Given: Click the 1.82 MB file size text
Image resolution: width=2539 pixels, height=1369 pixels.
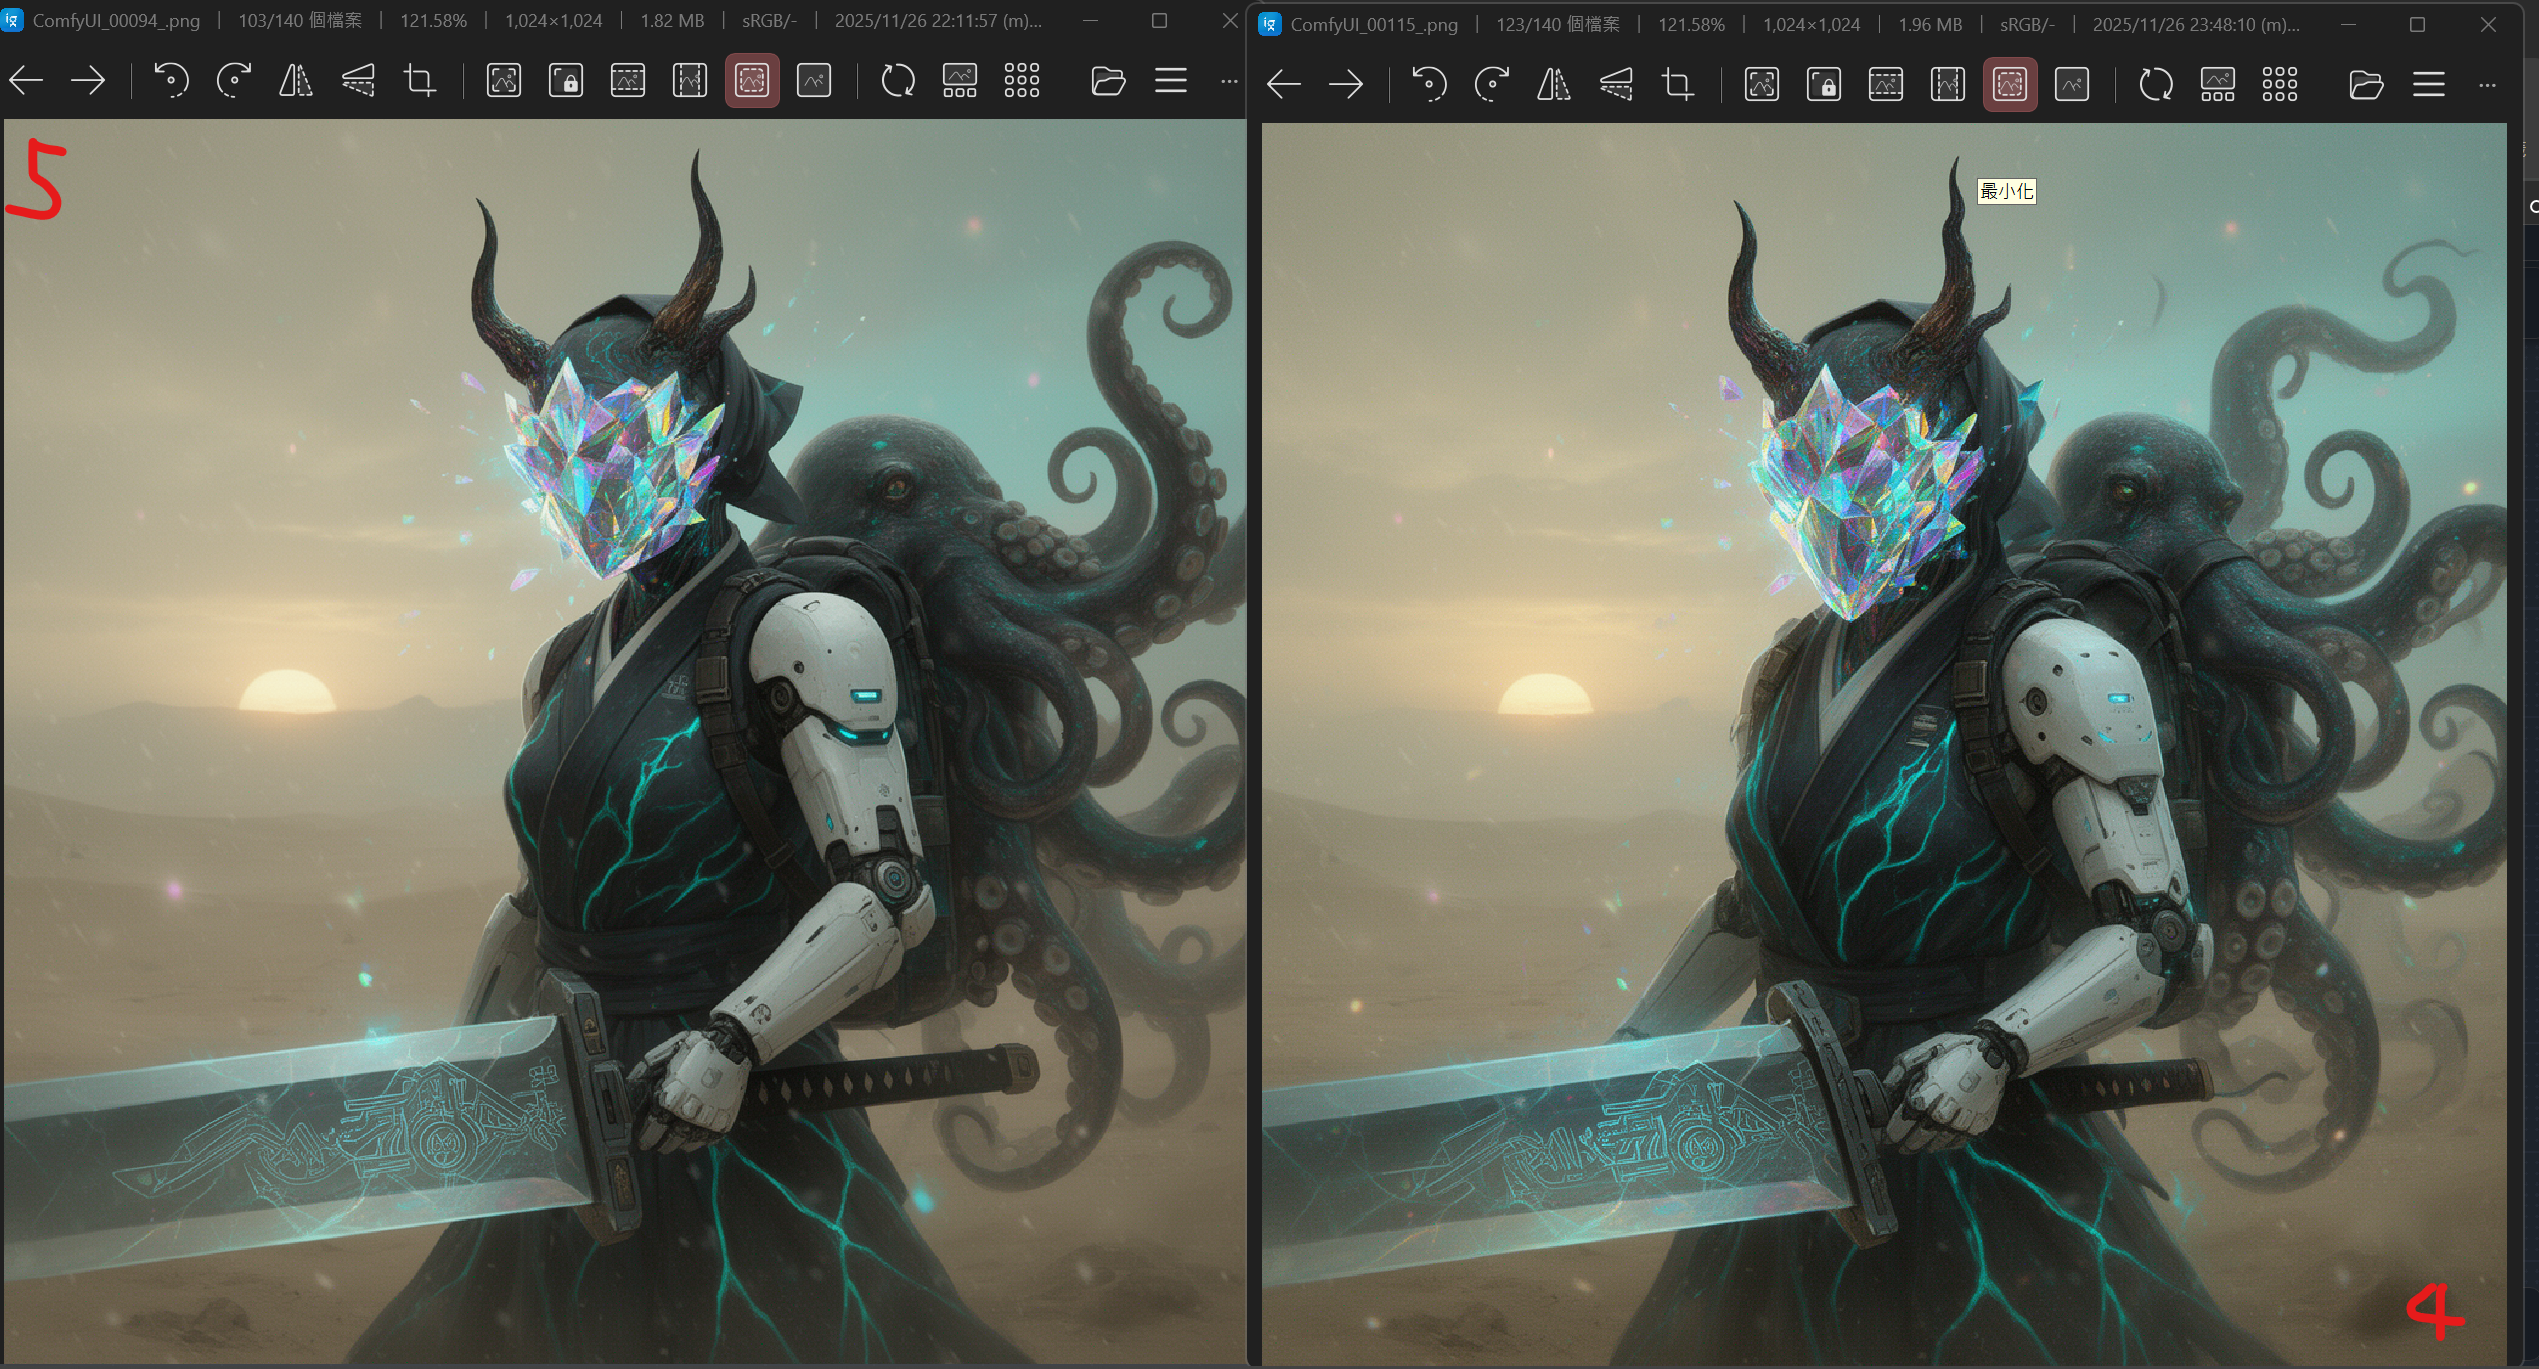Looking at the screenshot, I should pyautogui.click(x=672, y=20).
